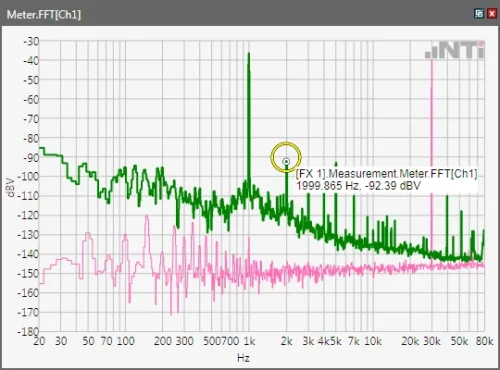Click the 300 label on the Hz axis
The image size is (500, 370).
(x=184, y=341)
